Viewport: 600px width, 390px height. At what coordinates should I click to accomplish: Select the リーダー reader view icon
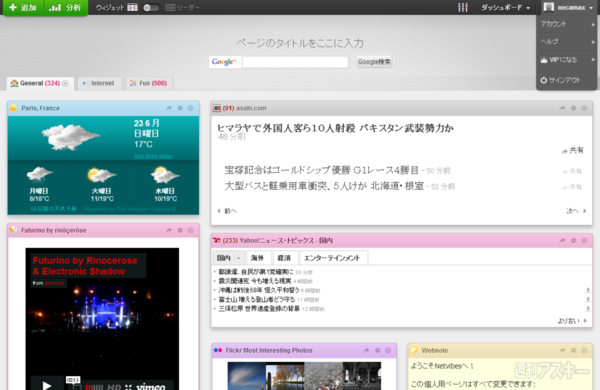pos(170,8)
